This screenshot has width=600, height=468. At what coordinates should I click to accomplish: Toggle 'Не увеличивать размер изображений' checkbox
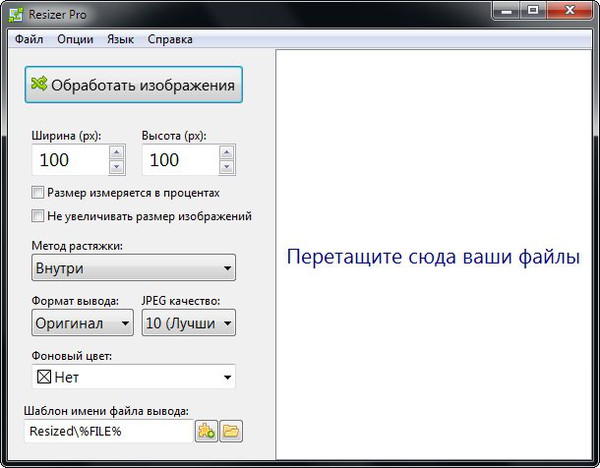tap(38, 216)
